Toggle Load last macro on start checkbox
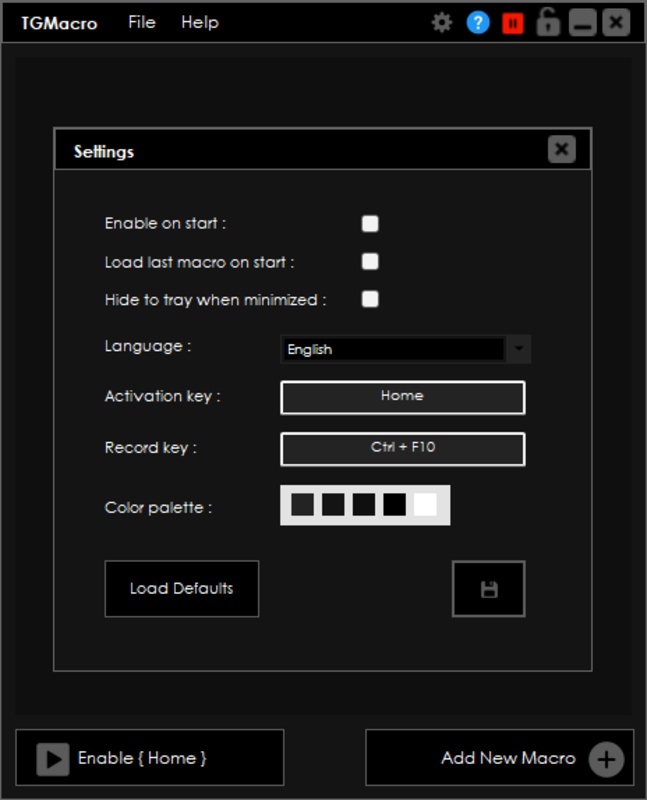 (370, 261)
